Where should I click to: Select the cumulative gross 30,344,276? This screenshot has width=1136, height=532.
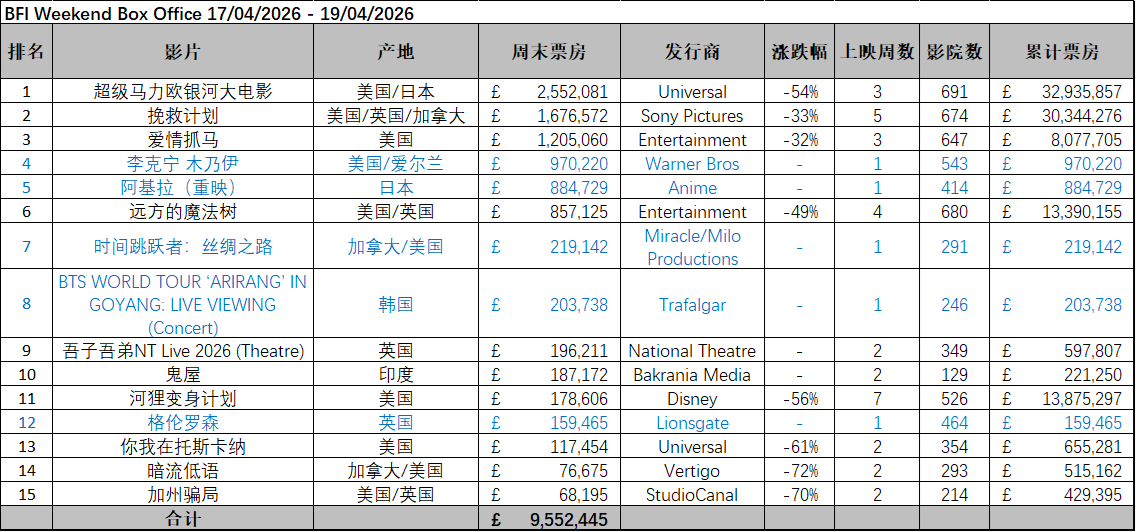tap(1062, 116)
